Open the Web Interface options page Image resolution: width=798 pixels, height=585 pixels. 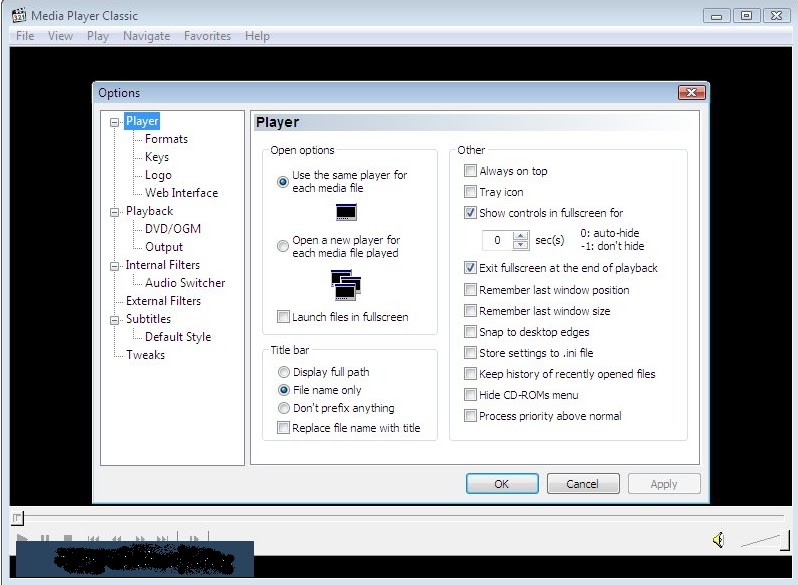click(181, 193)
